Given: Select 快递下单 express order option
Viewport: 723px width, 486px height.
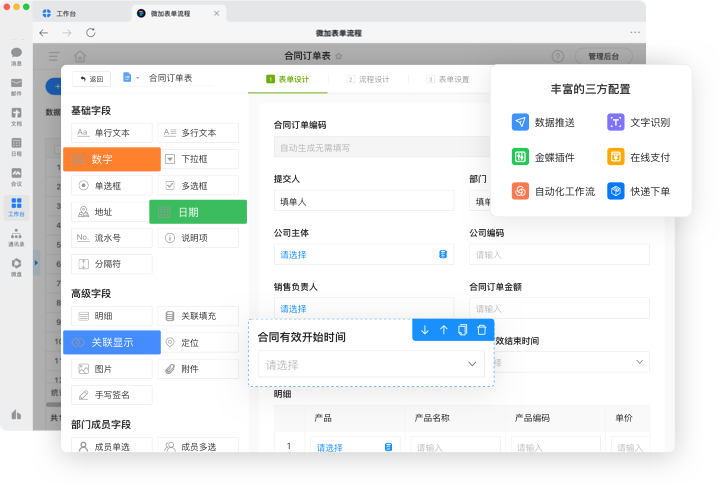Looking at the screenshot, I should [639, 191].
